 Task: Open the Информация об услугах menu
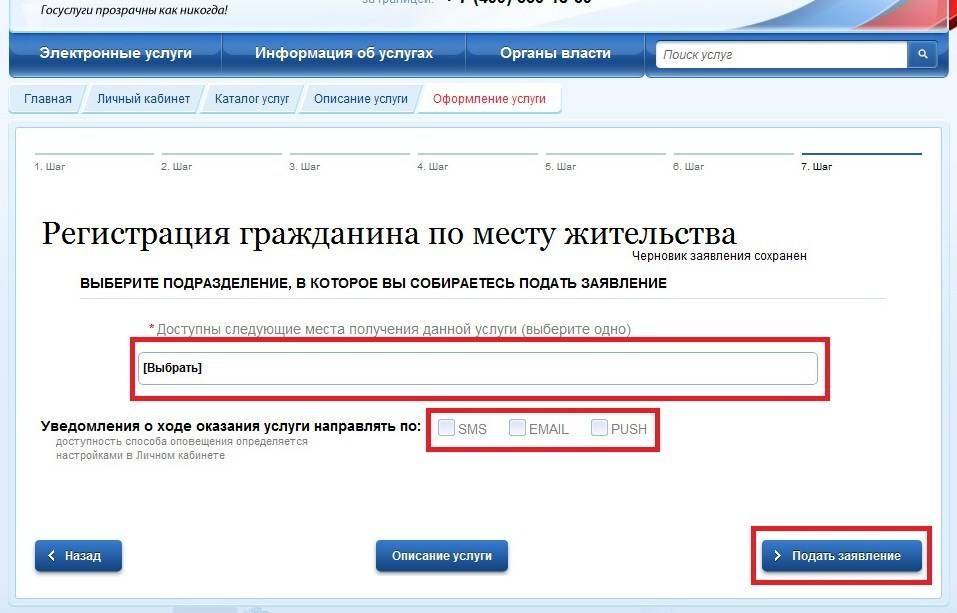pos(344,53)
